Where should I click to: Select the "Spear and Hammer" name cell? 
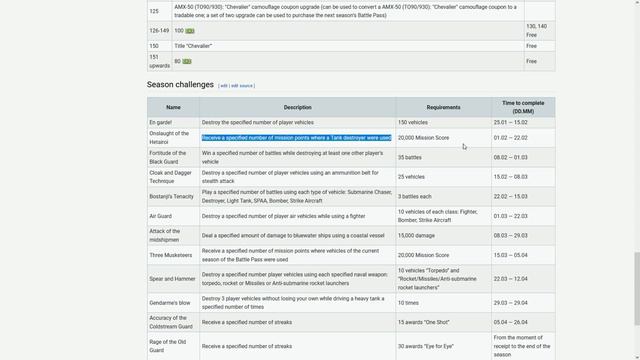click(173, 279)
